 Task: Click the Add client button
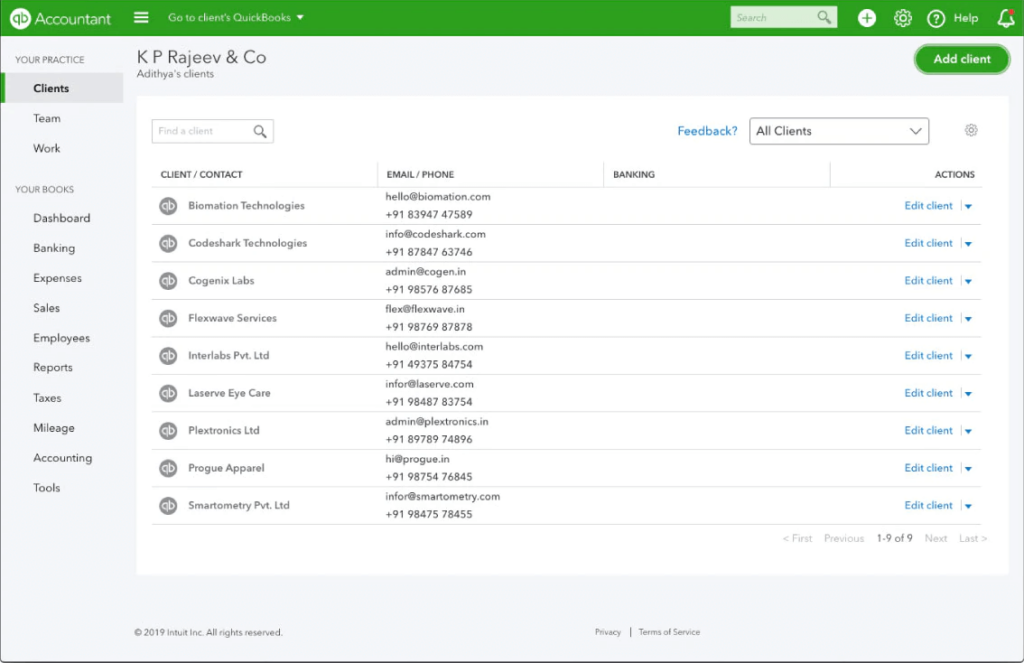(962, 59)
